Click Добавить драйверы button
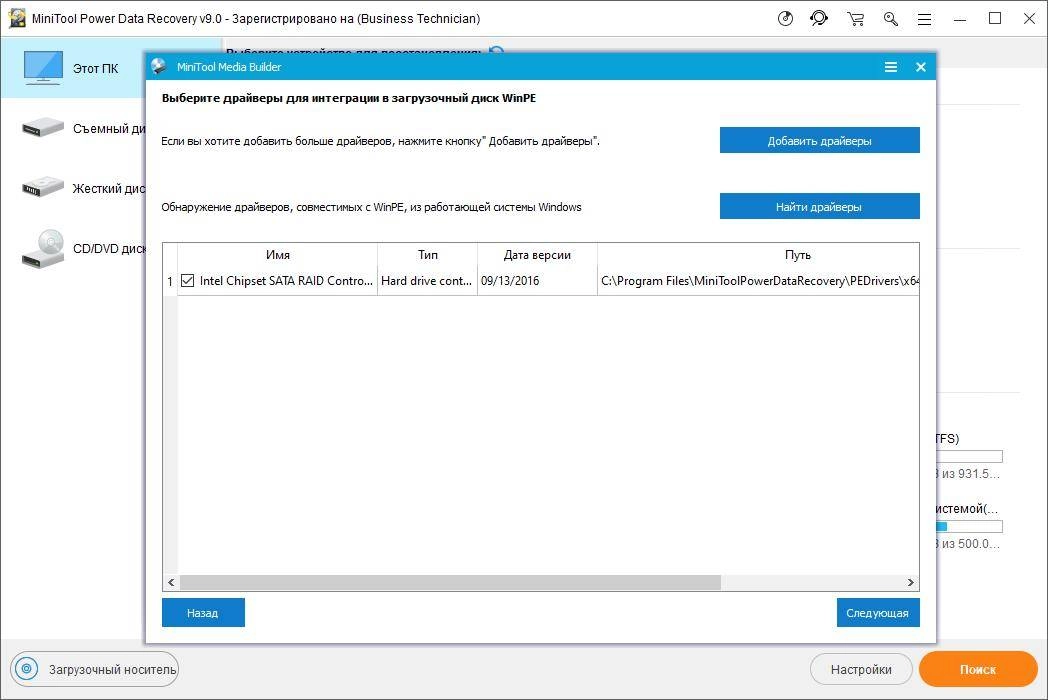Screen dimensions: 1048x700 pos(819,140)
